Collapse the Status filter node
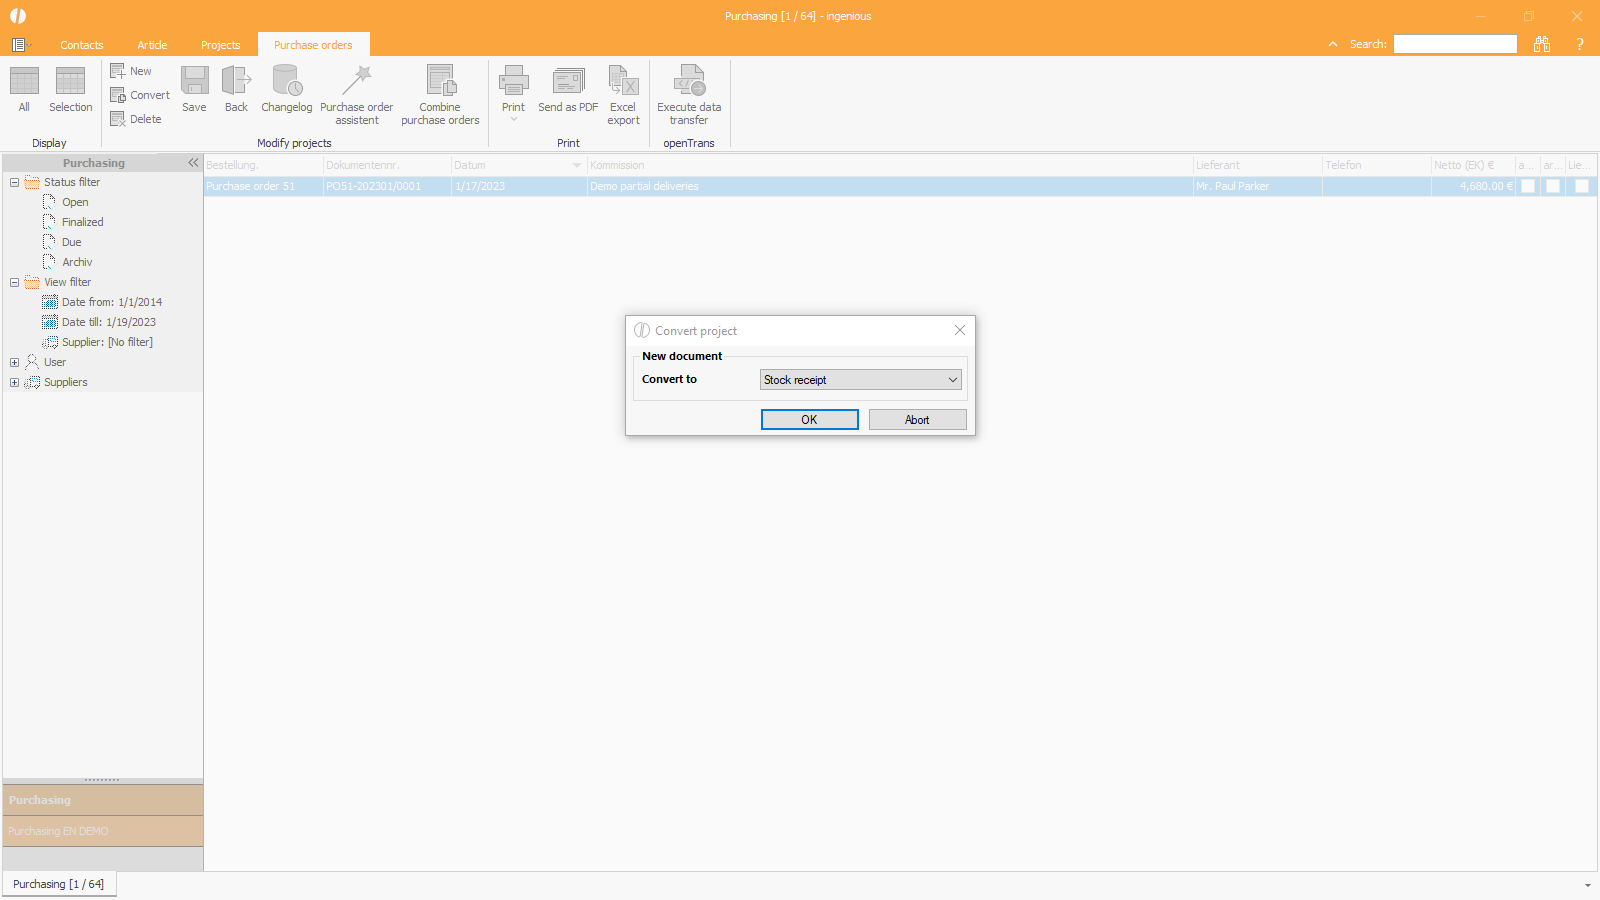 tap(14, 182)
